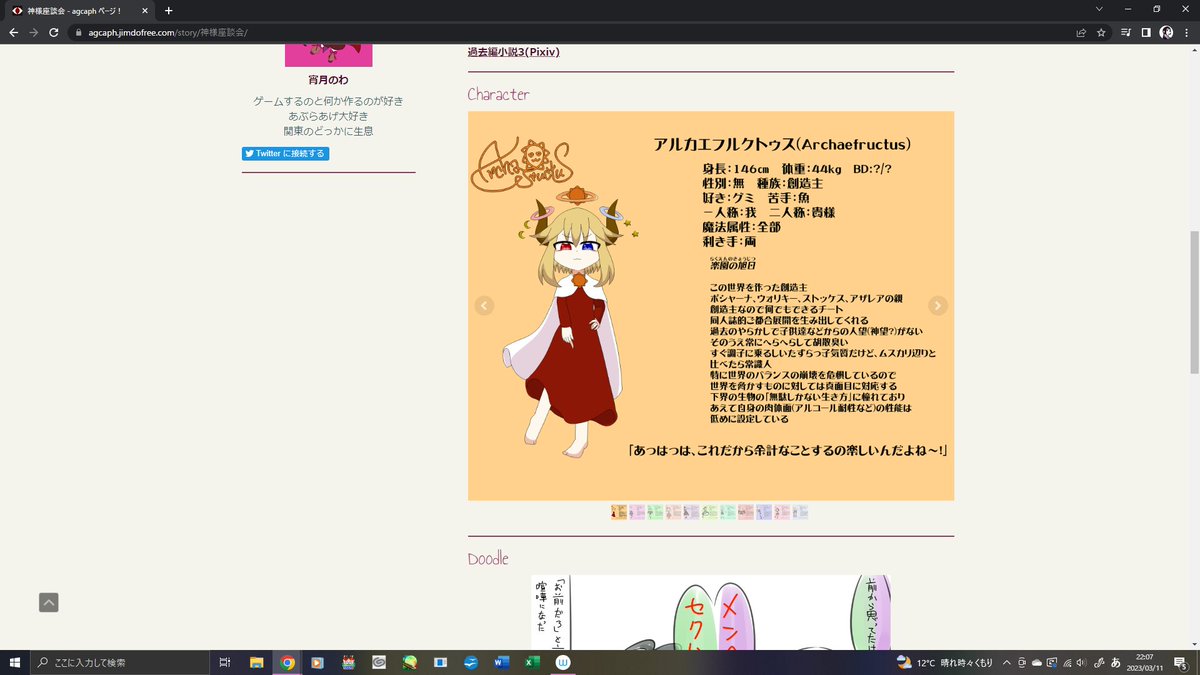
Task: Show hidden system tray icons chevron
Action: coord(1008,662)
